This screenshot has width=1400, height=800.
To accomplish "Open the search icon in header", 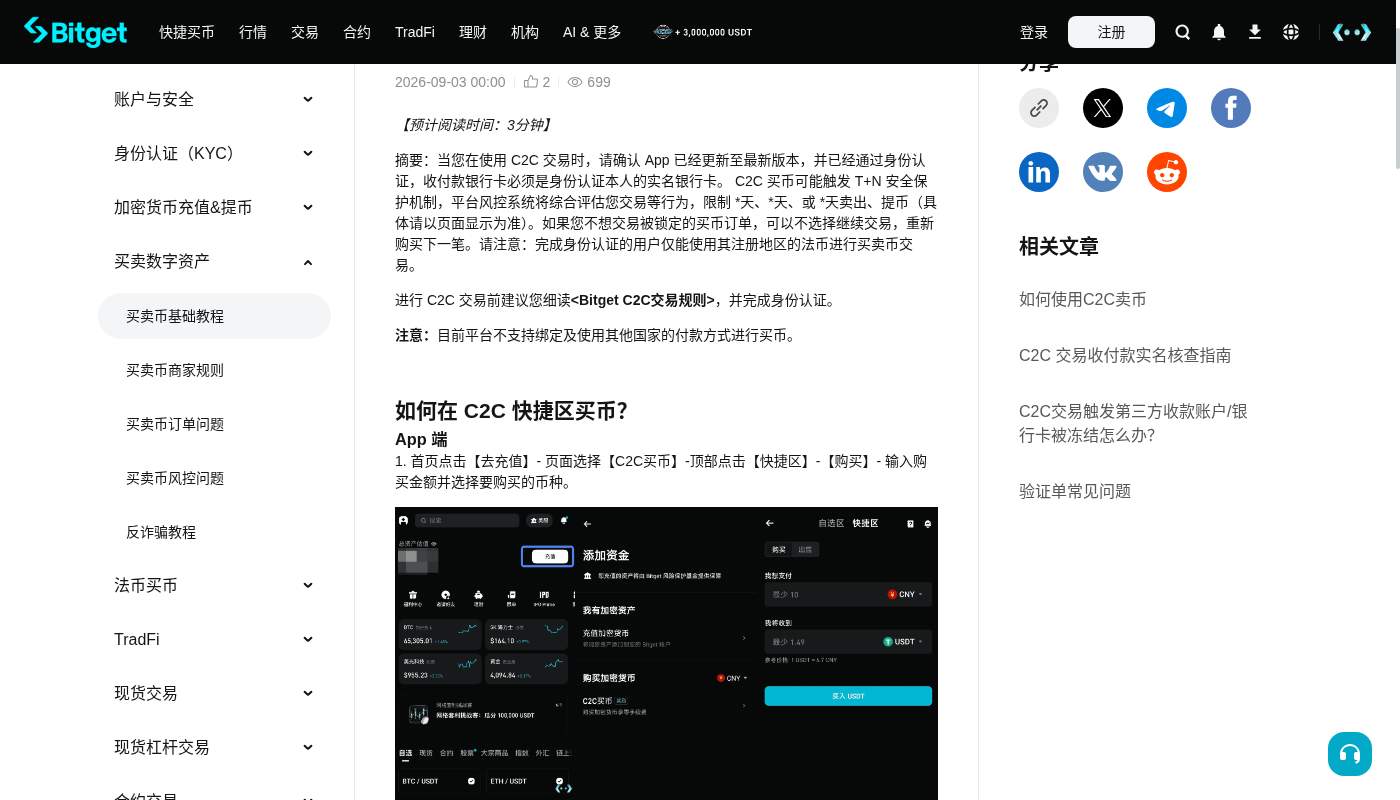I will click(x=1183, y=32).
